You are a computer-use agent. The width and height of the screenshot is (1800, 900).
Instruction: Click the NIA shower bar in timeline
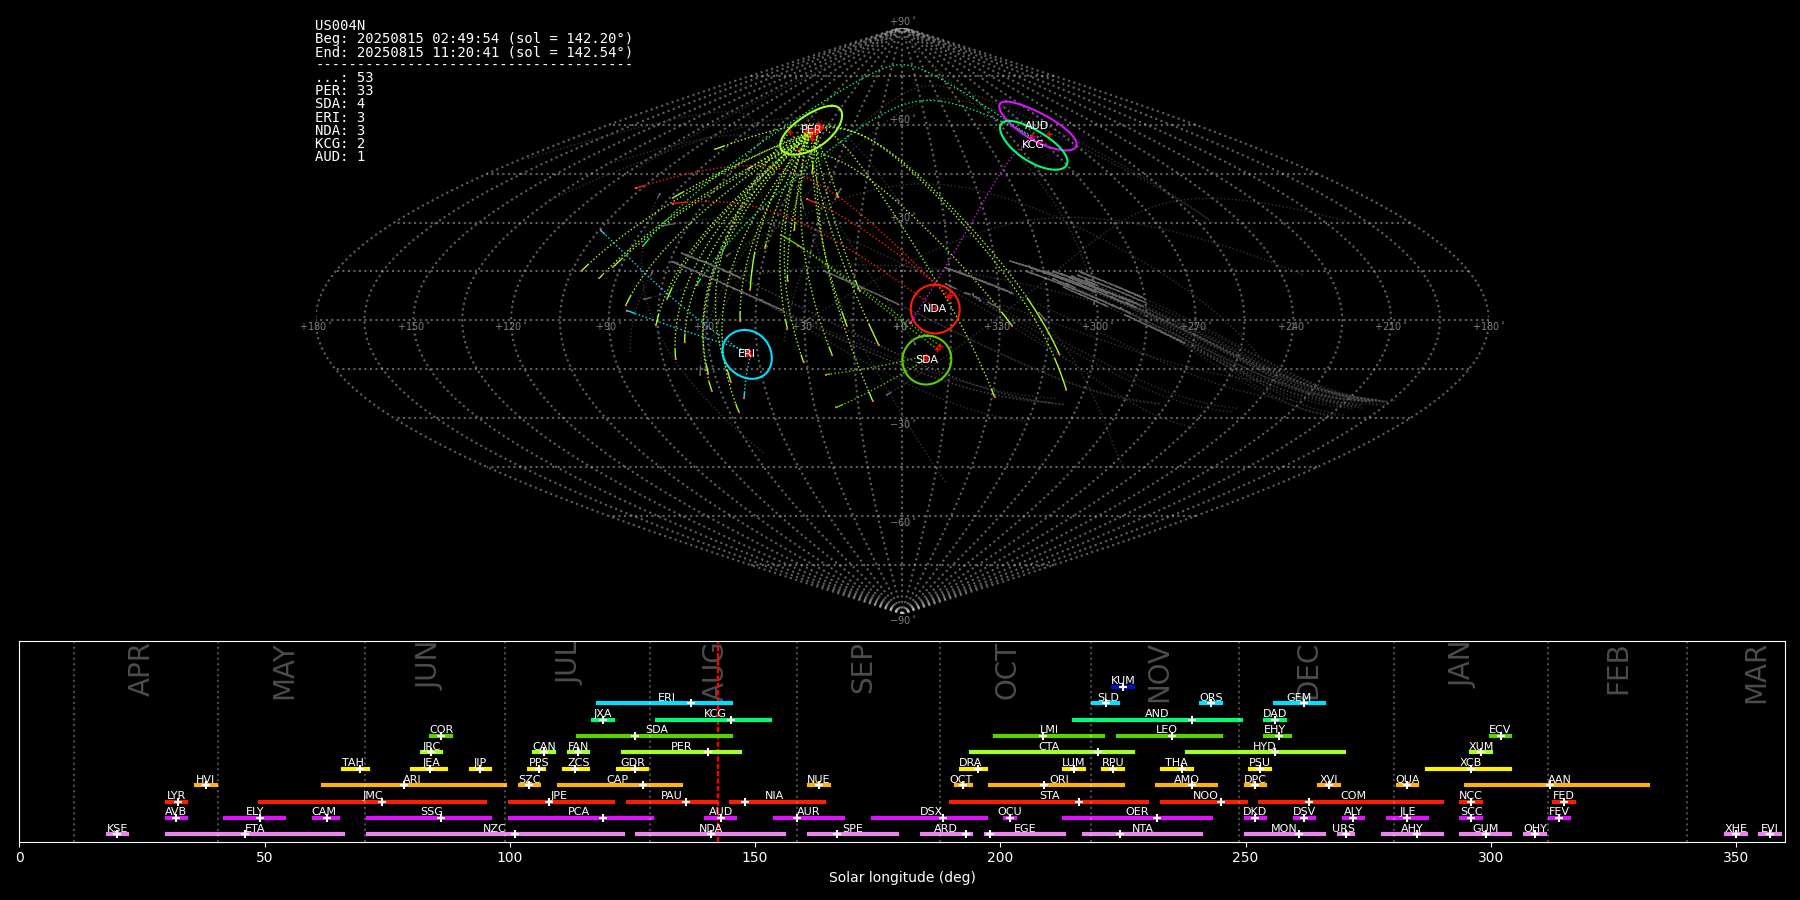[x=777, y=802]
